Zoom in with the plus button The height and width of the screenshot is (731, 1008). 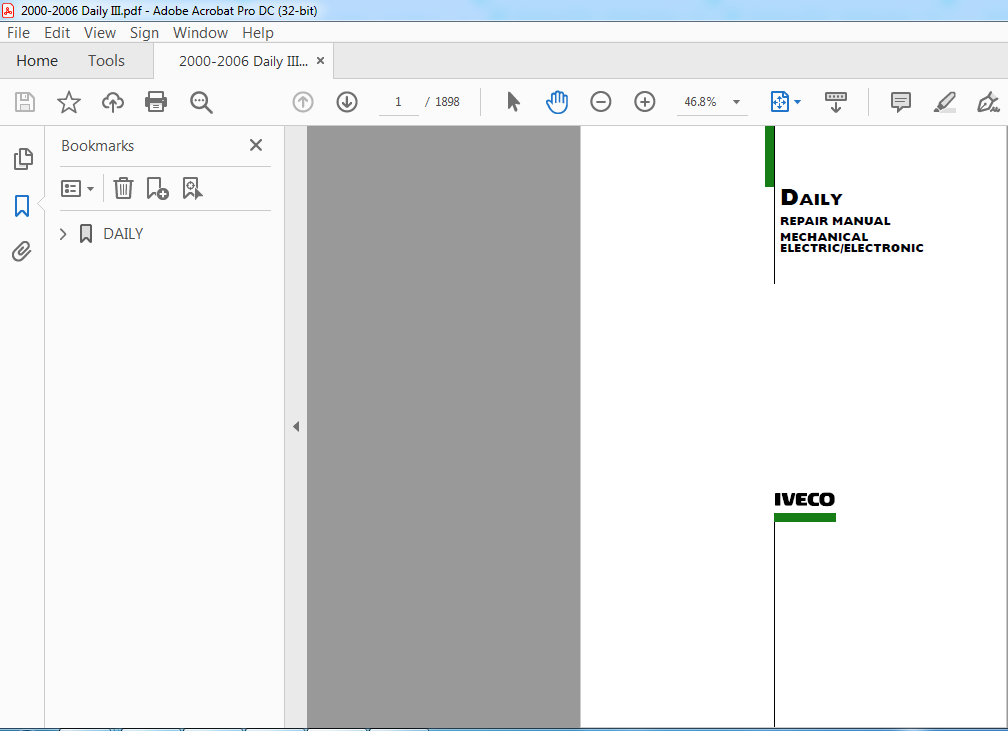point(645,102)
